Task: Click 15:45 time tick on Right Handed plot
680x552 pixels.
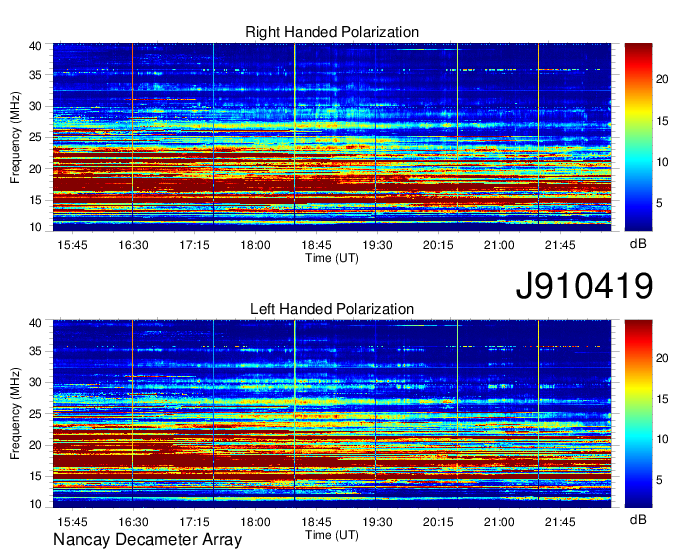Action: point(72,245)
